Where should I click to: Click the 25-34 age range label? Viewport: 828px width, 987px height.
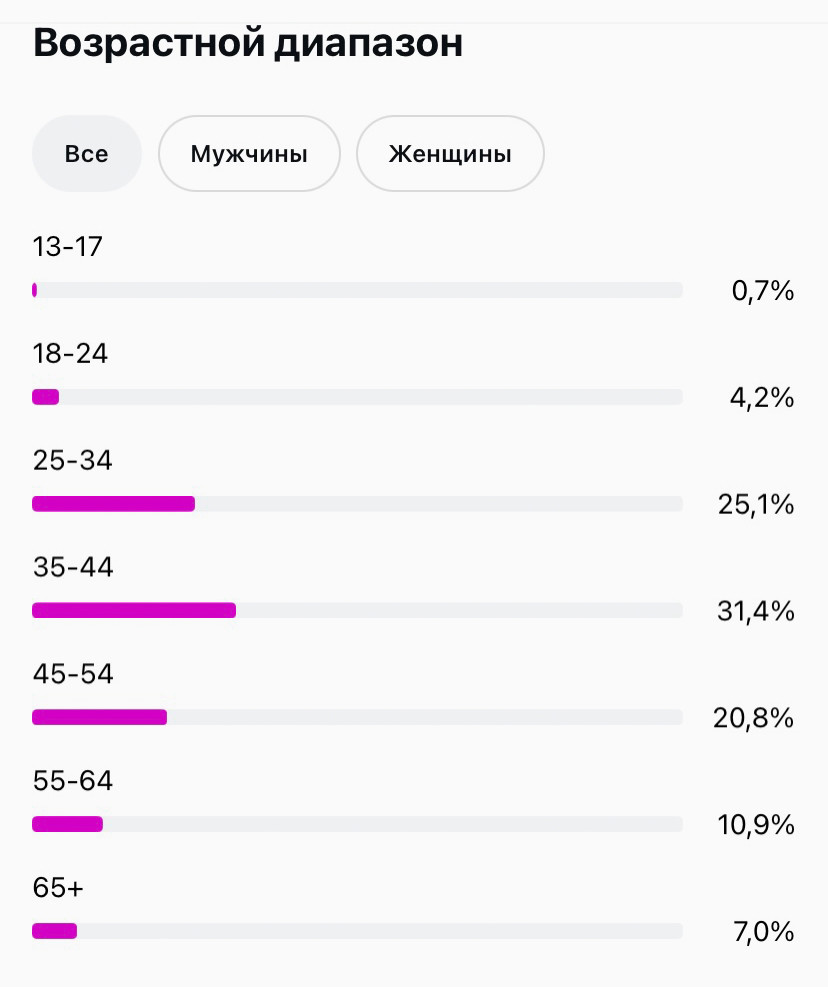point(72,460)
